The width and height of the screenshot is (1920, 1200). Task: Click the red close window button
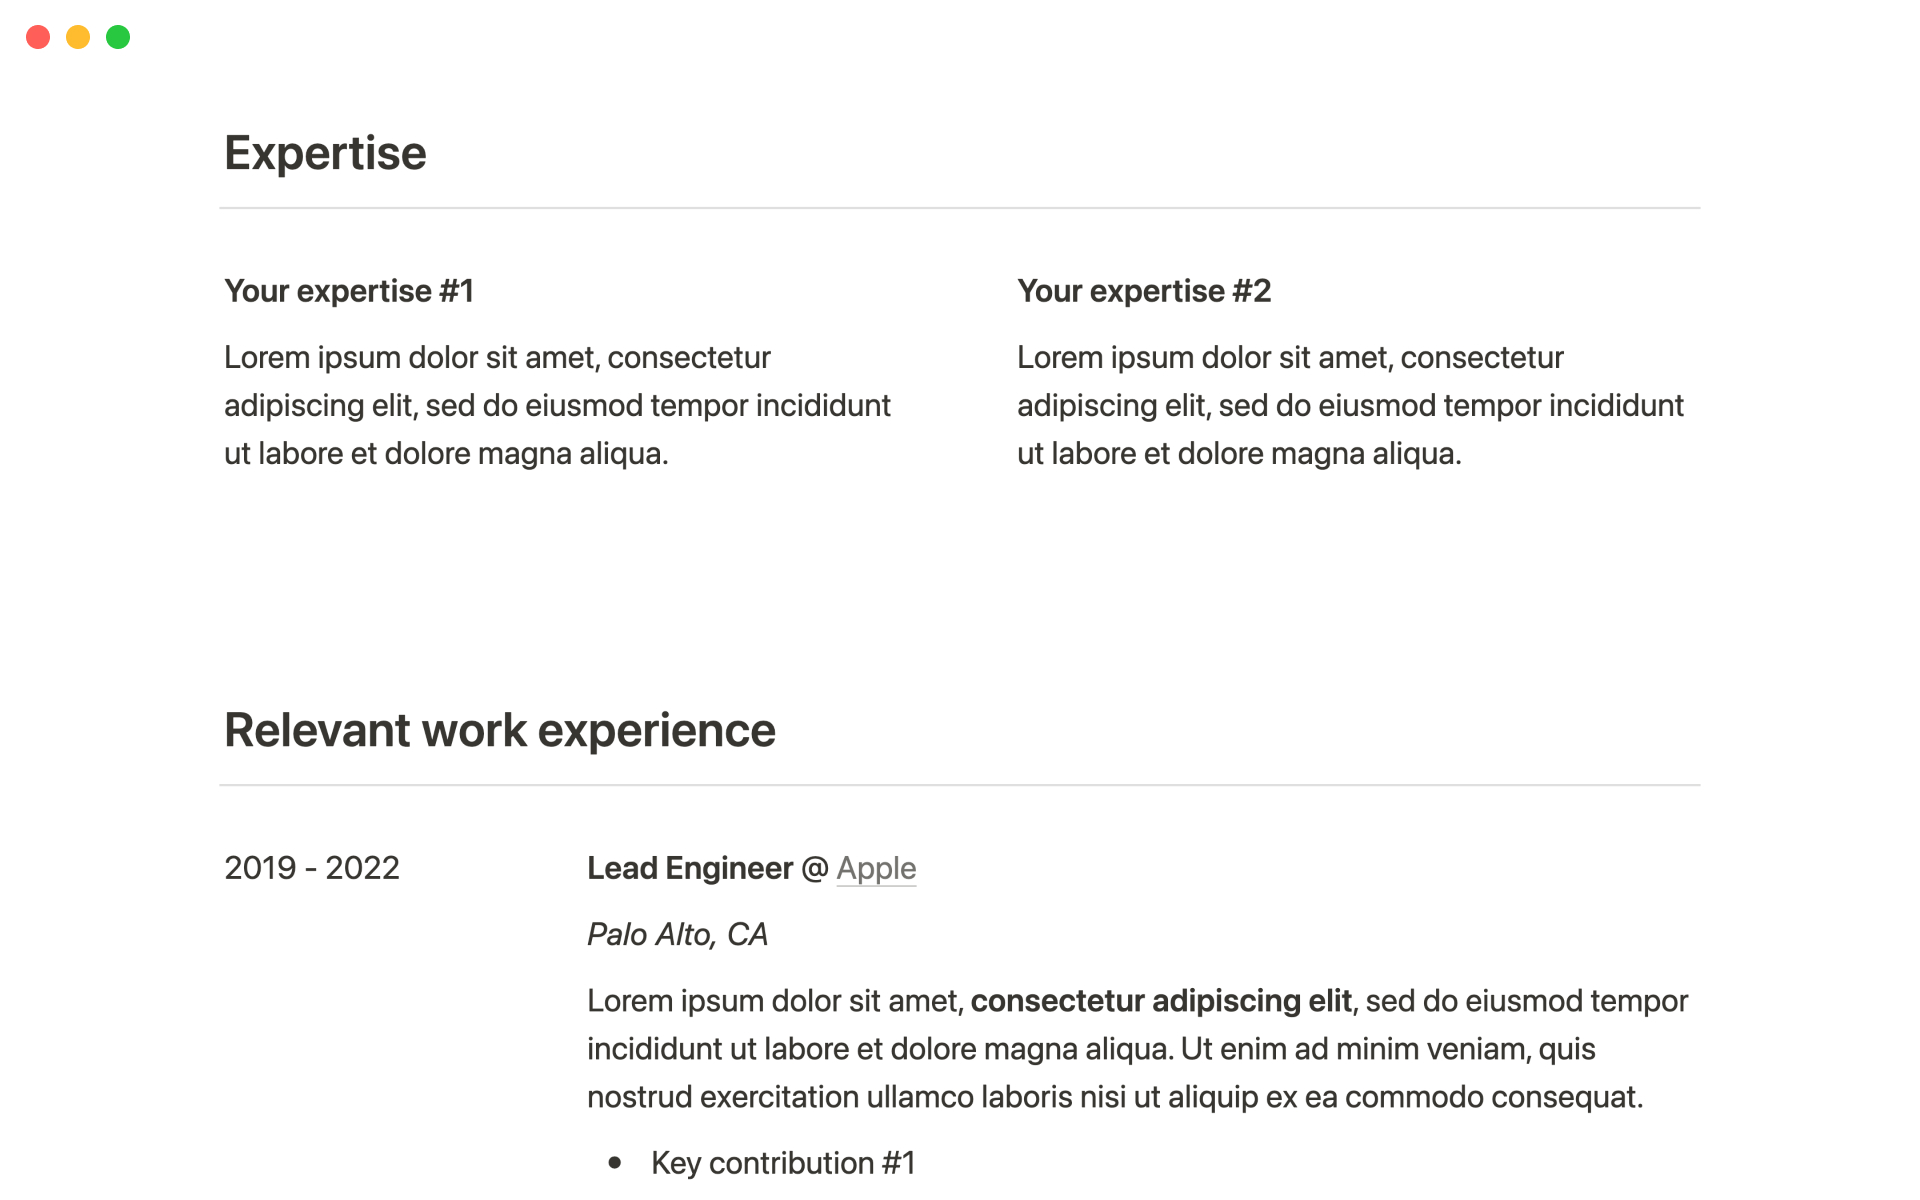click(x=38, y=37)
